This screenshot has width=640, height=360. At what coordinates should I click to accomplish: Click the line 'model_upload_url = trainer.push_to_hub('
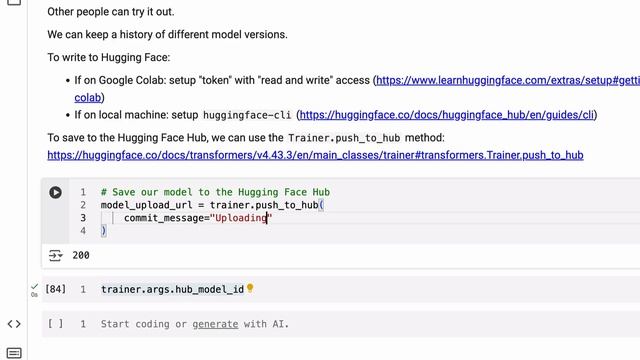point(212,205)
